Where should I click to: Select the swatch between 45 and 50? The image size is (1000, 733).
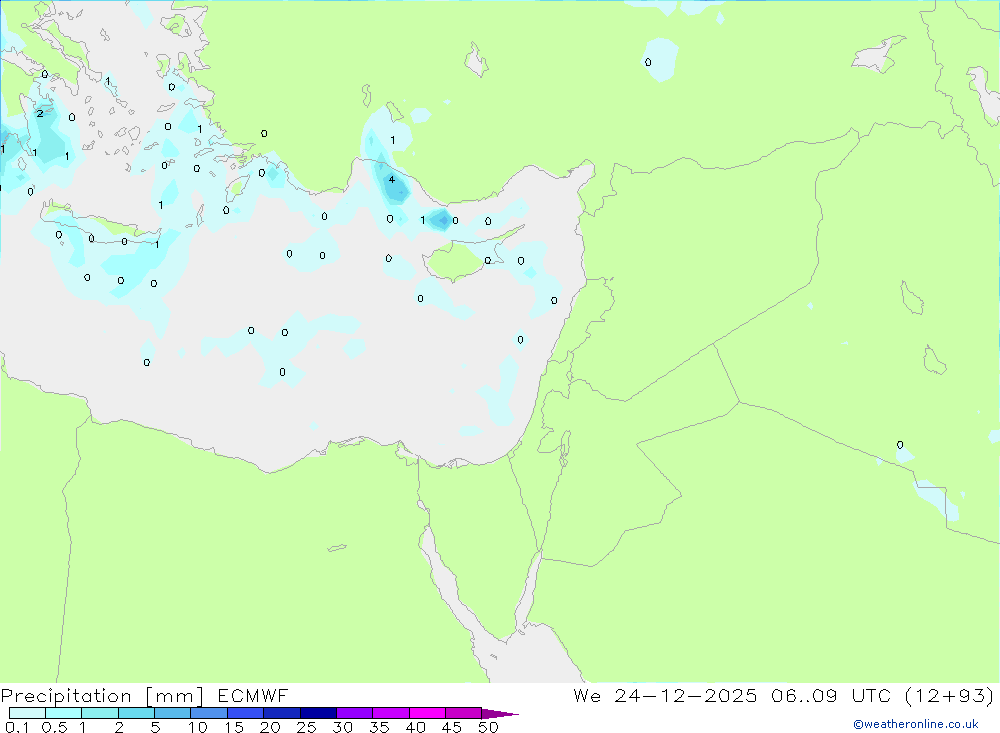(464, 713)
